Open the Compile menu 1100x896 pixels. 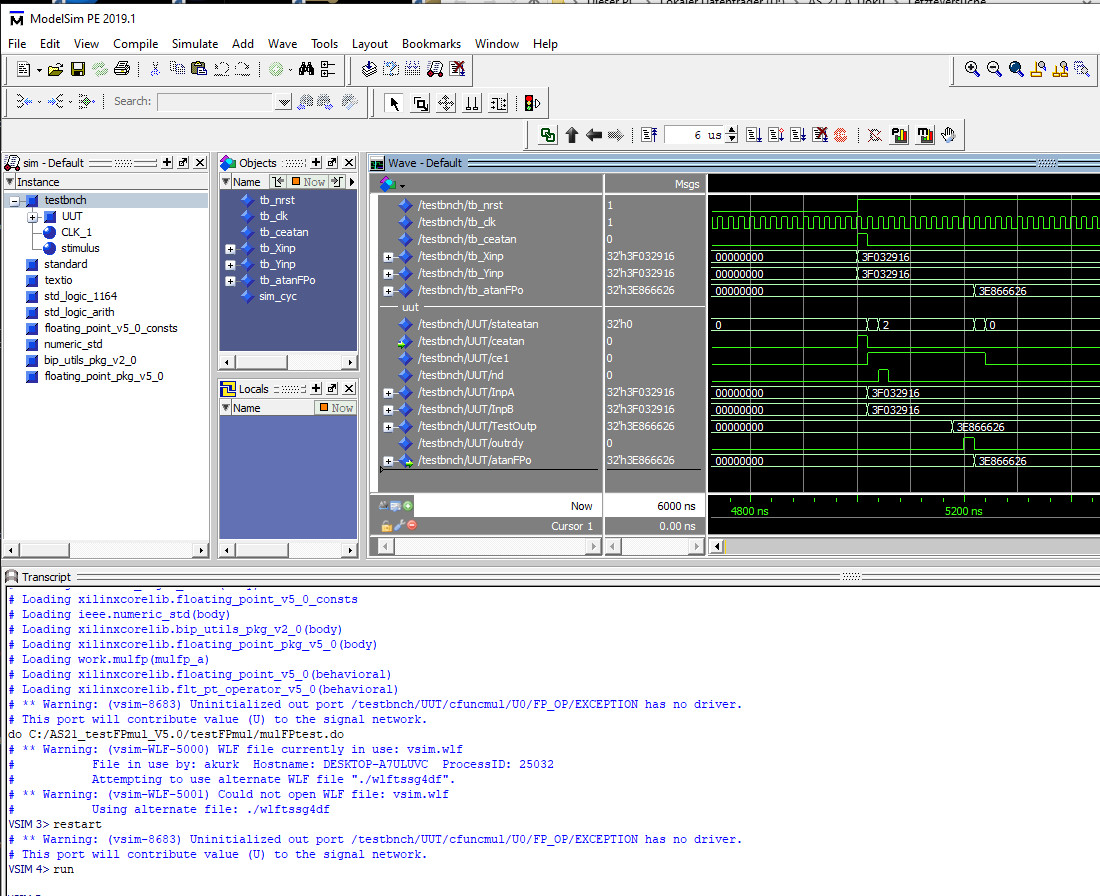[135, 44]
